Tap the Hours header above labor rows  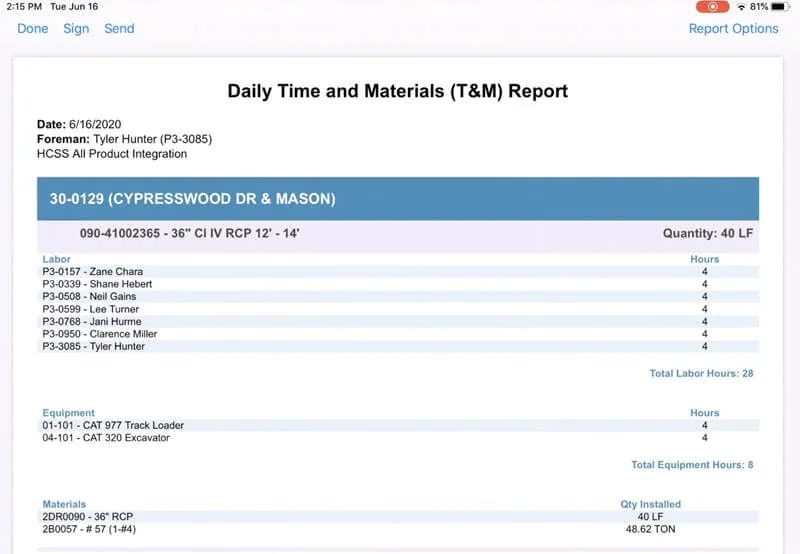(x=705, y=259)
